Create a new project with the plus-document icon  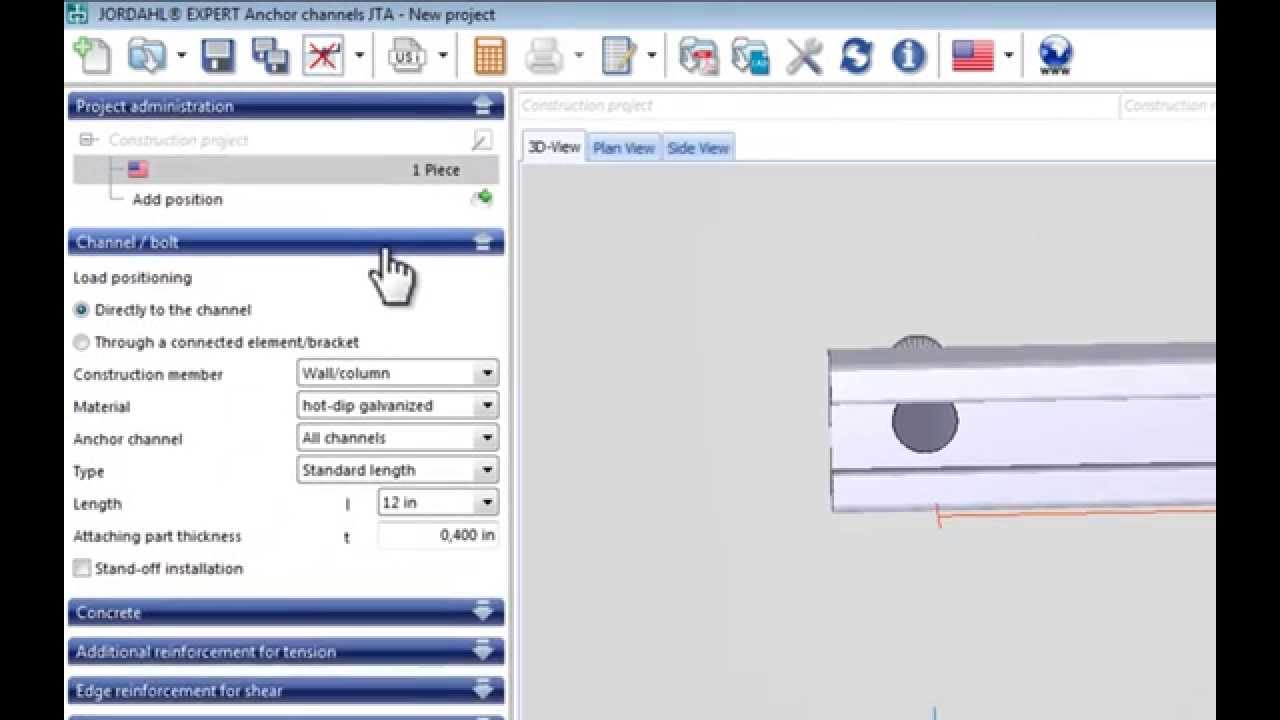(x=93, y=55)
